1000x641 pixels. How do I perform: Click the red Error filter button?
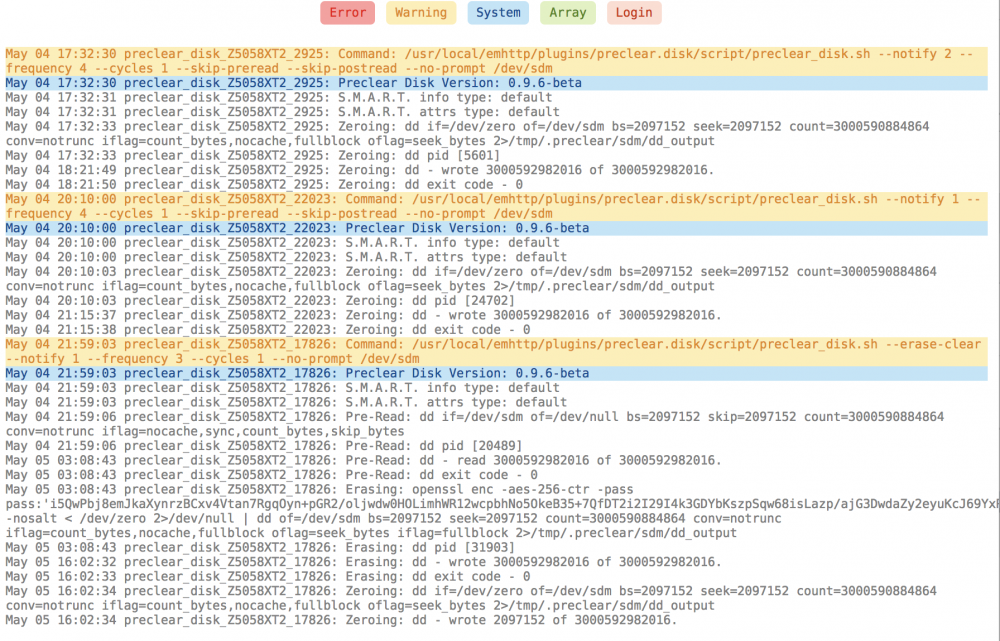tap(348, 13)
